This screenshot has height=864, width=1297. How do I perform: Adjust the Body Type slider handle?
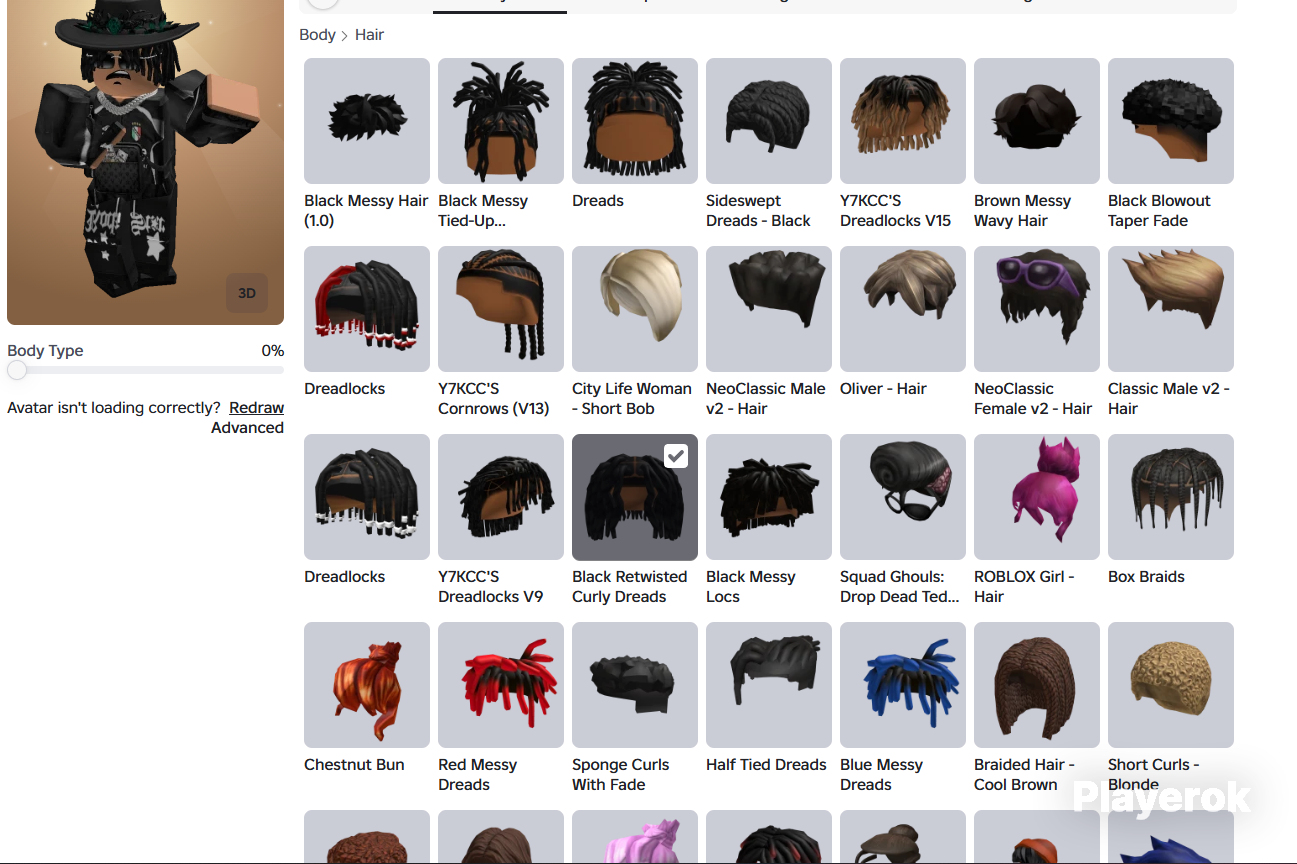pos(17,370)
